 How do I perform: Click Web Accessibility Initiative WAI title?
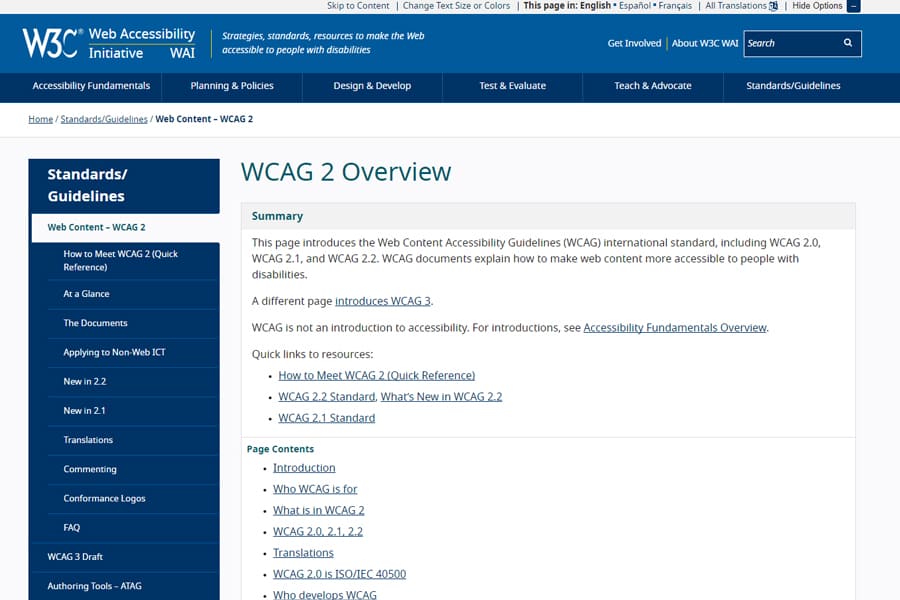click(x=142, y=44)
